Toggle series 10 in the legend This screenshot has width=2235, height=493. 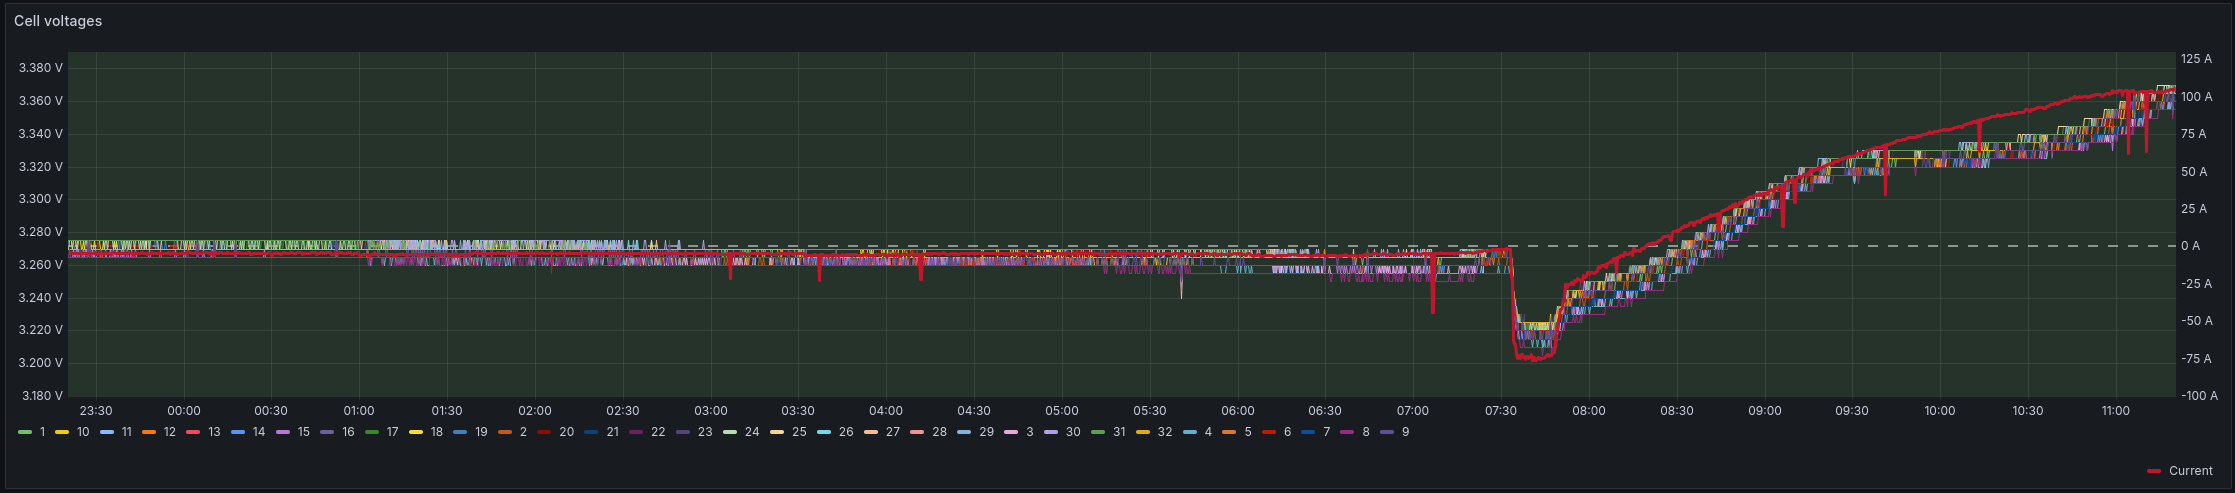click(83, 432)
